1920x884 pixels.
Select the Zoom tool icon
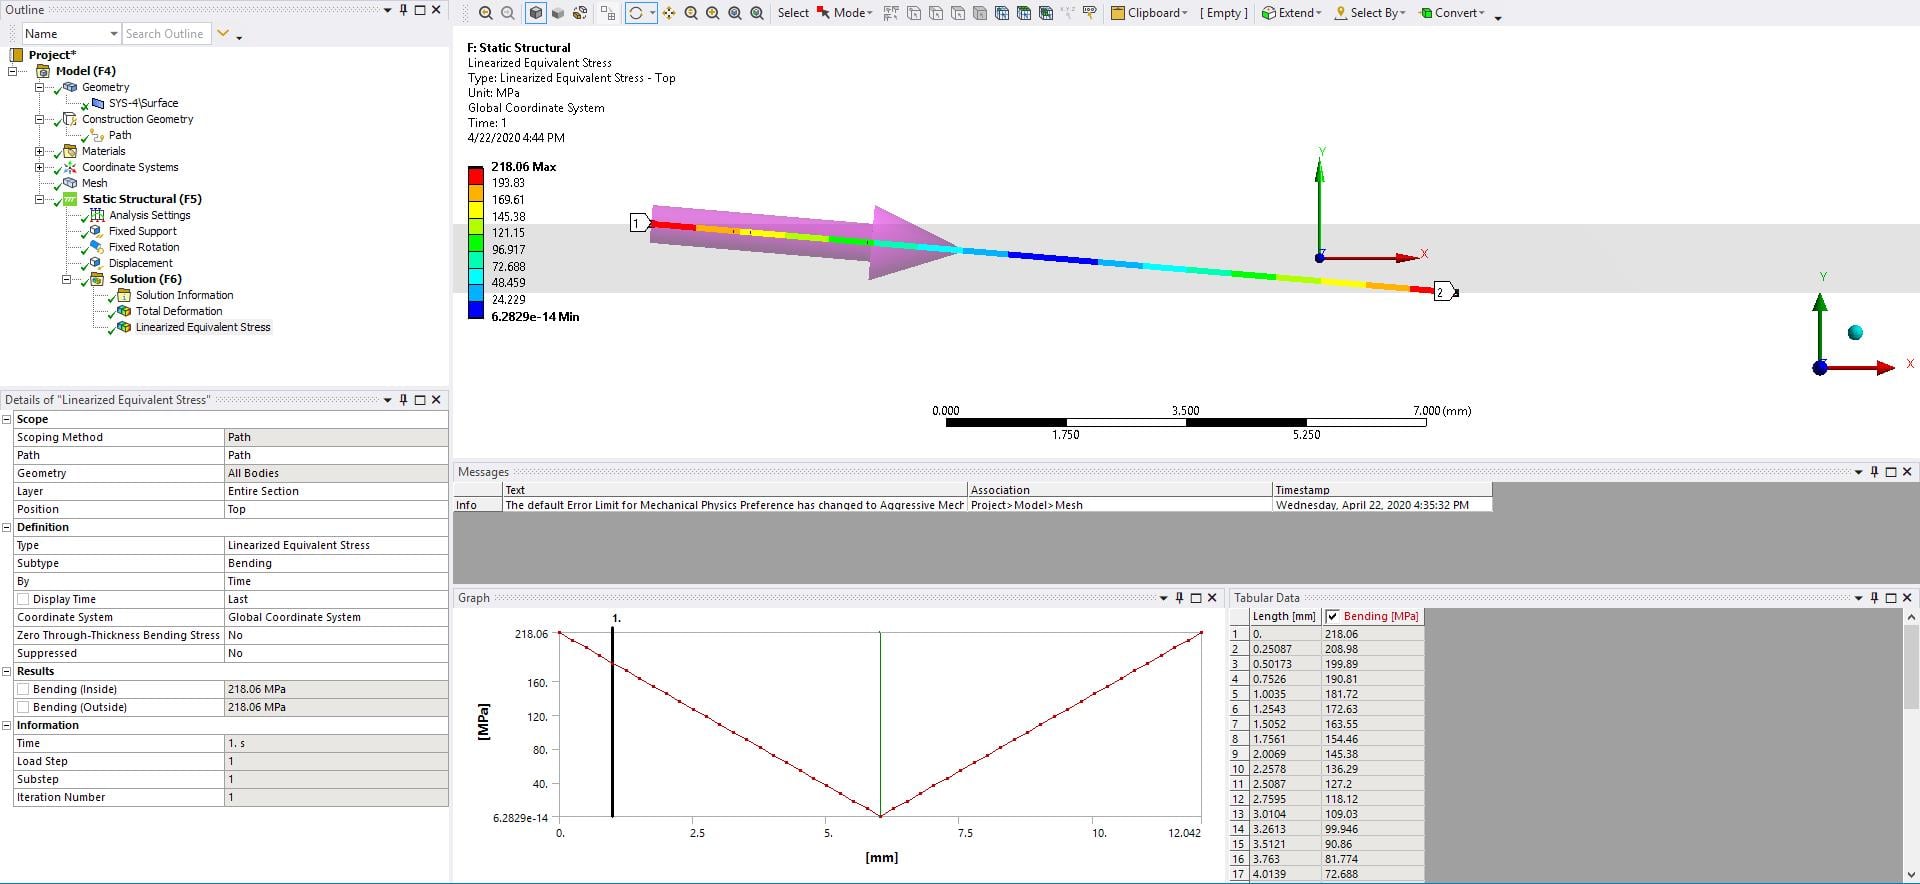coord(691,13)
